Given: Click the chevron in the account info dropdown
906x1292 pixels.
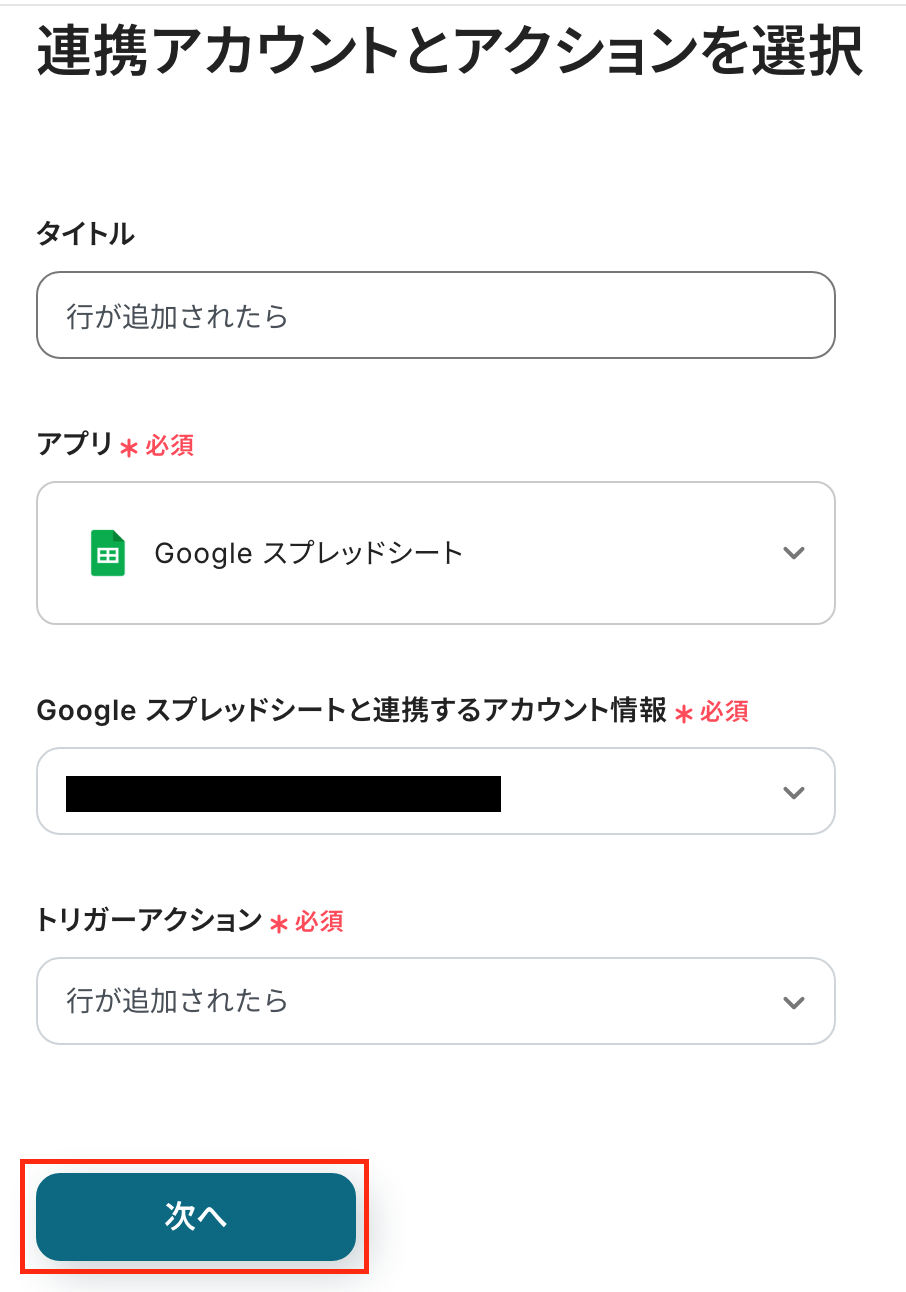Looking at the screenshot, I should tap(794, 792).
